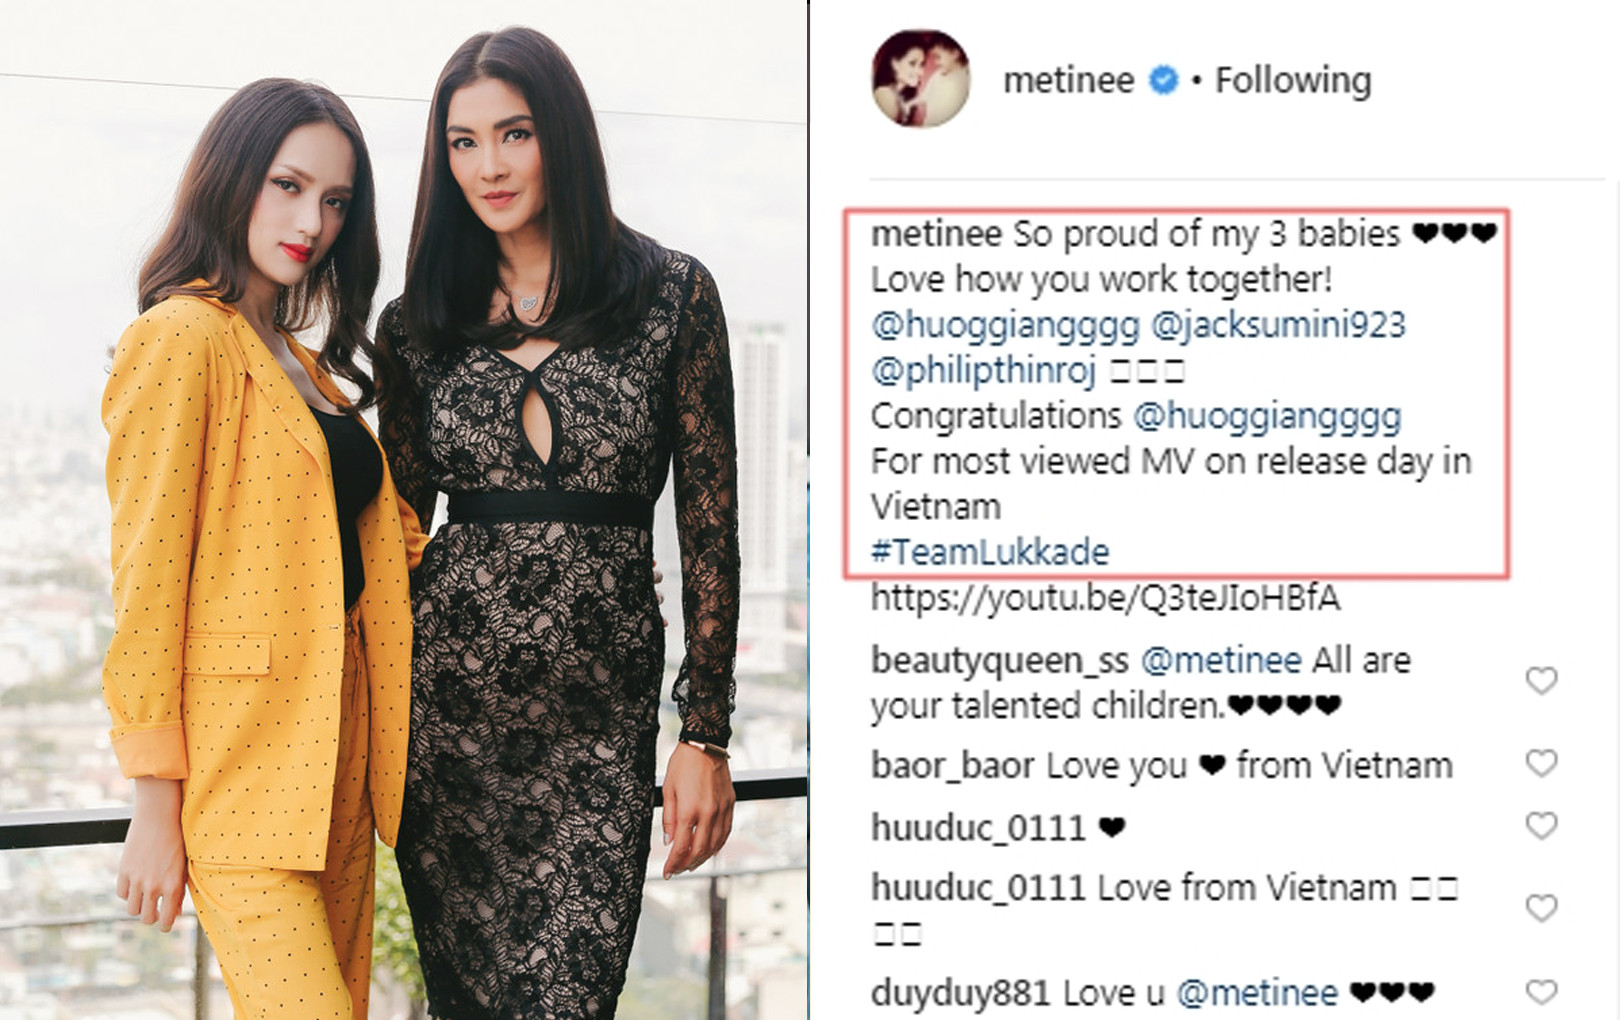
Task: Heart the 'Love from Vietnam' comment
Action: (x=1541, y=908)
